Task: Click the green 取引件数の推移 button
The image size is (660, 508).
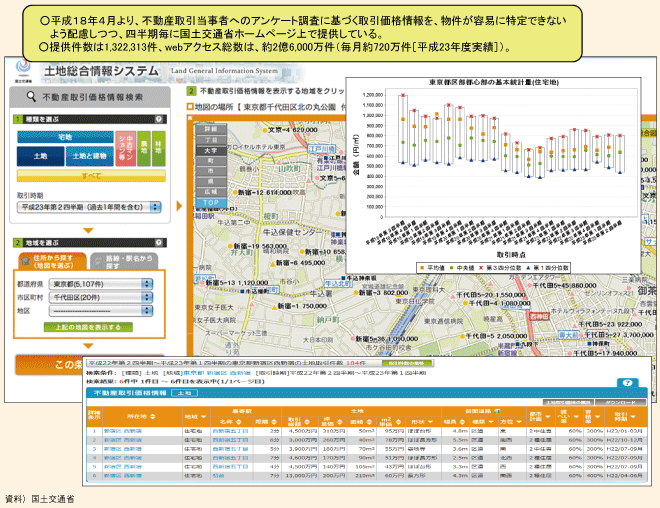Action: click(407, 363)
